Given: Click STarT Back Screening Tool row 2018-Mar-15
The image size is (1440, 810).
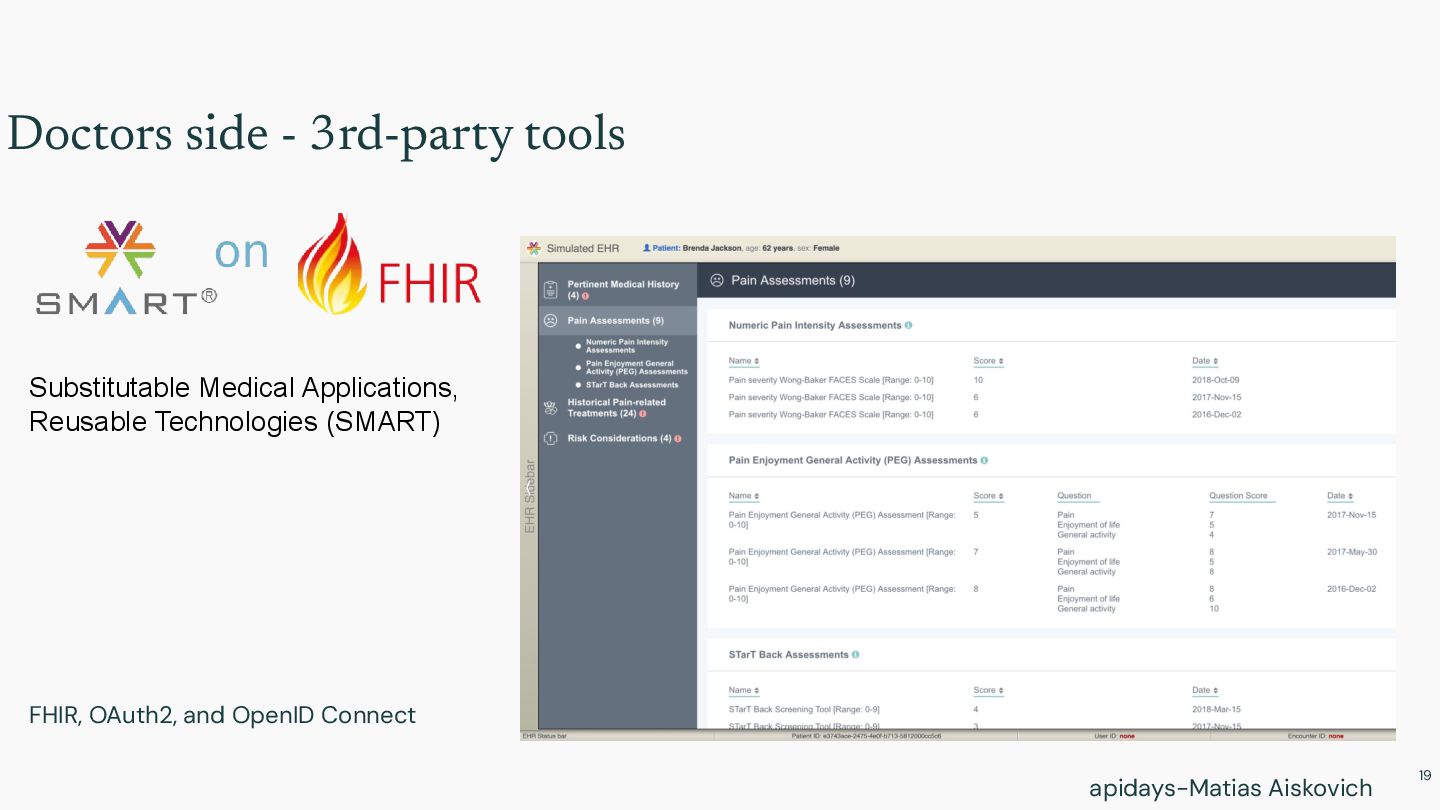Looking at the screenshot, I should pyautogui.click(x=1050, y=709).
